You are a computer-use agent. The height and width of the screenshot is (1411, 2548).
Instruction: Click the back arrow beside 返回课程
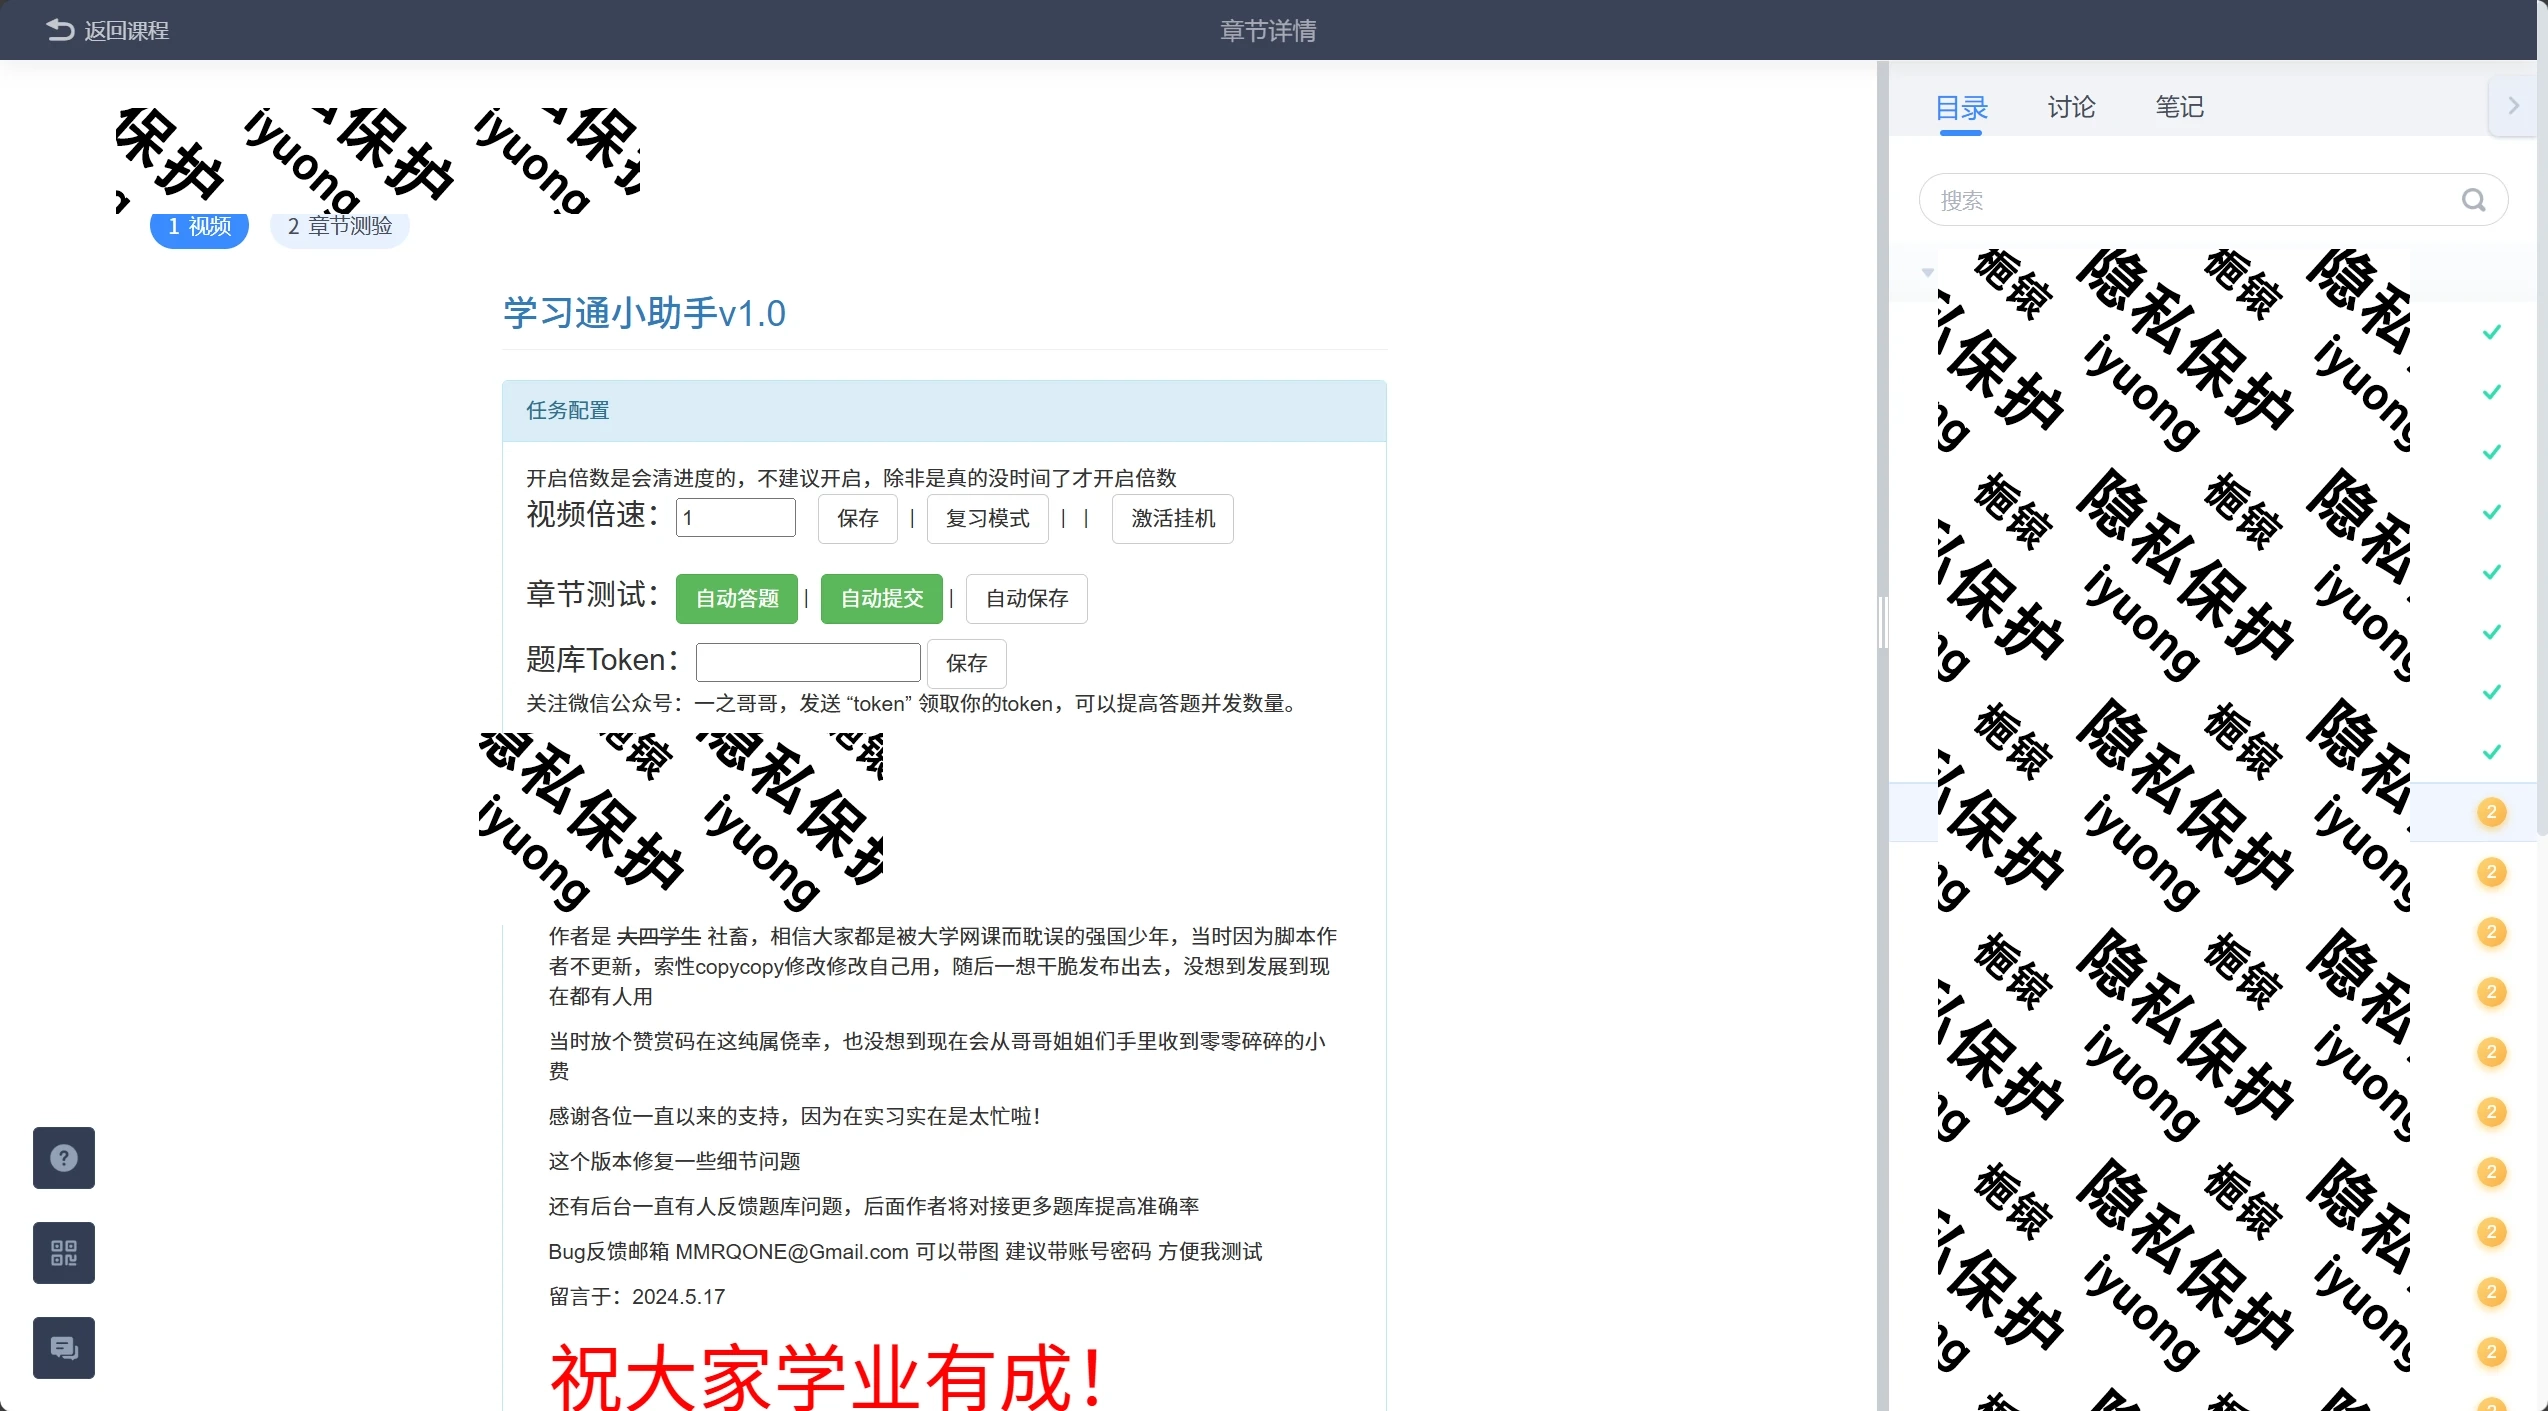point(59,29)
